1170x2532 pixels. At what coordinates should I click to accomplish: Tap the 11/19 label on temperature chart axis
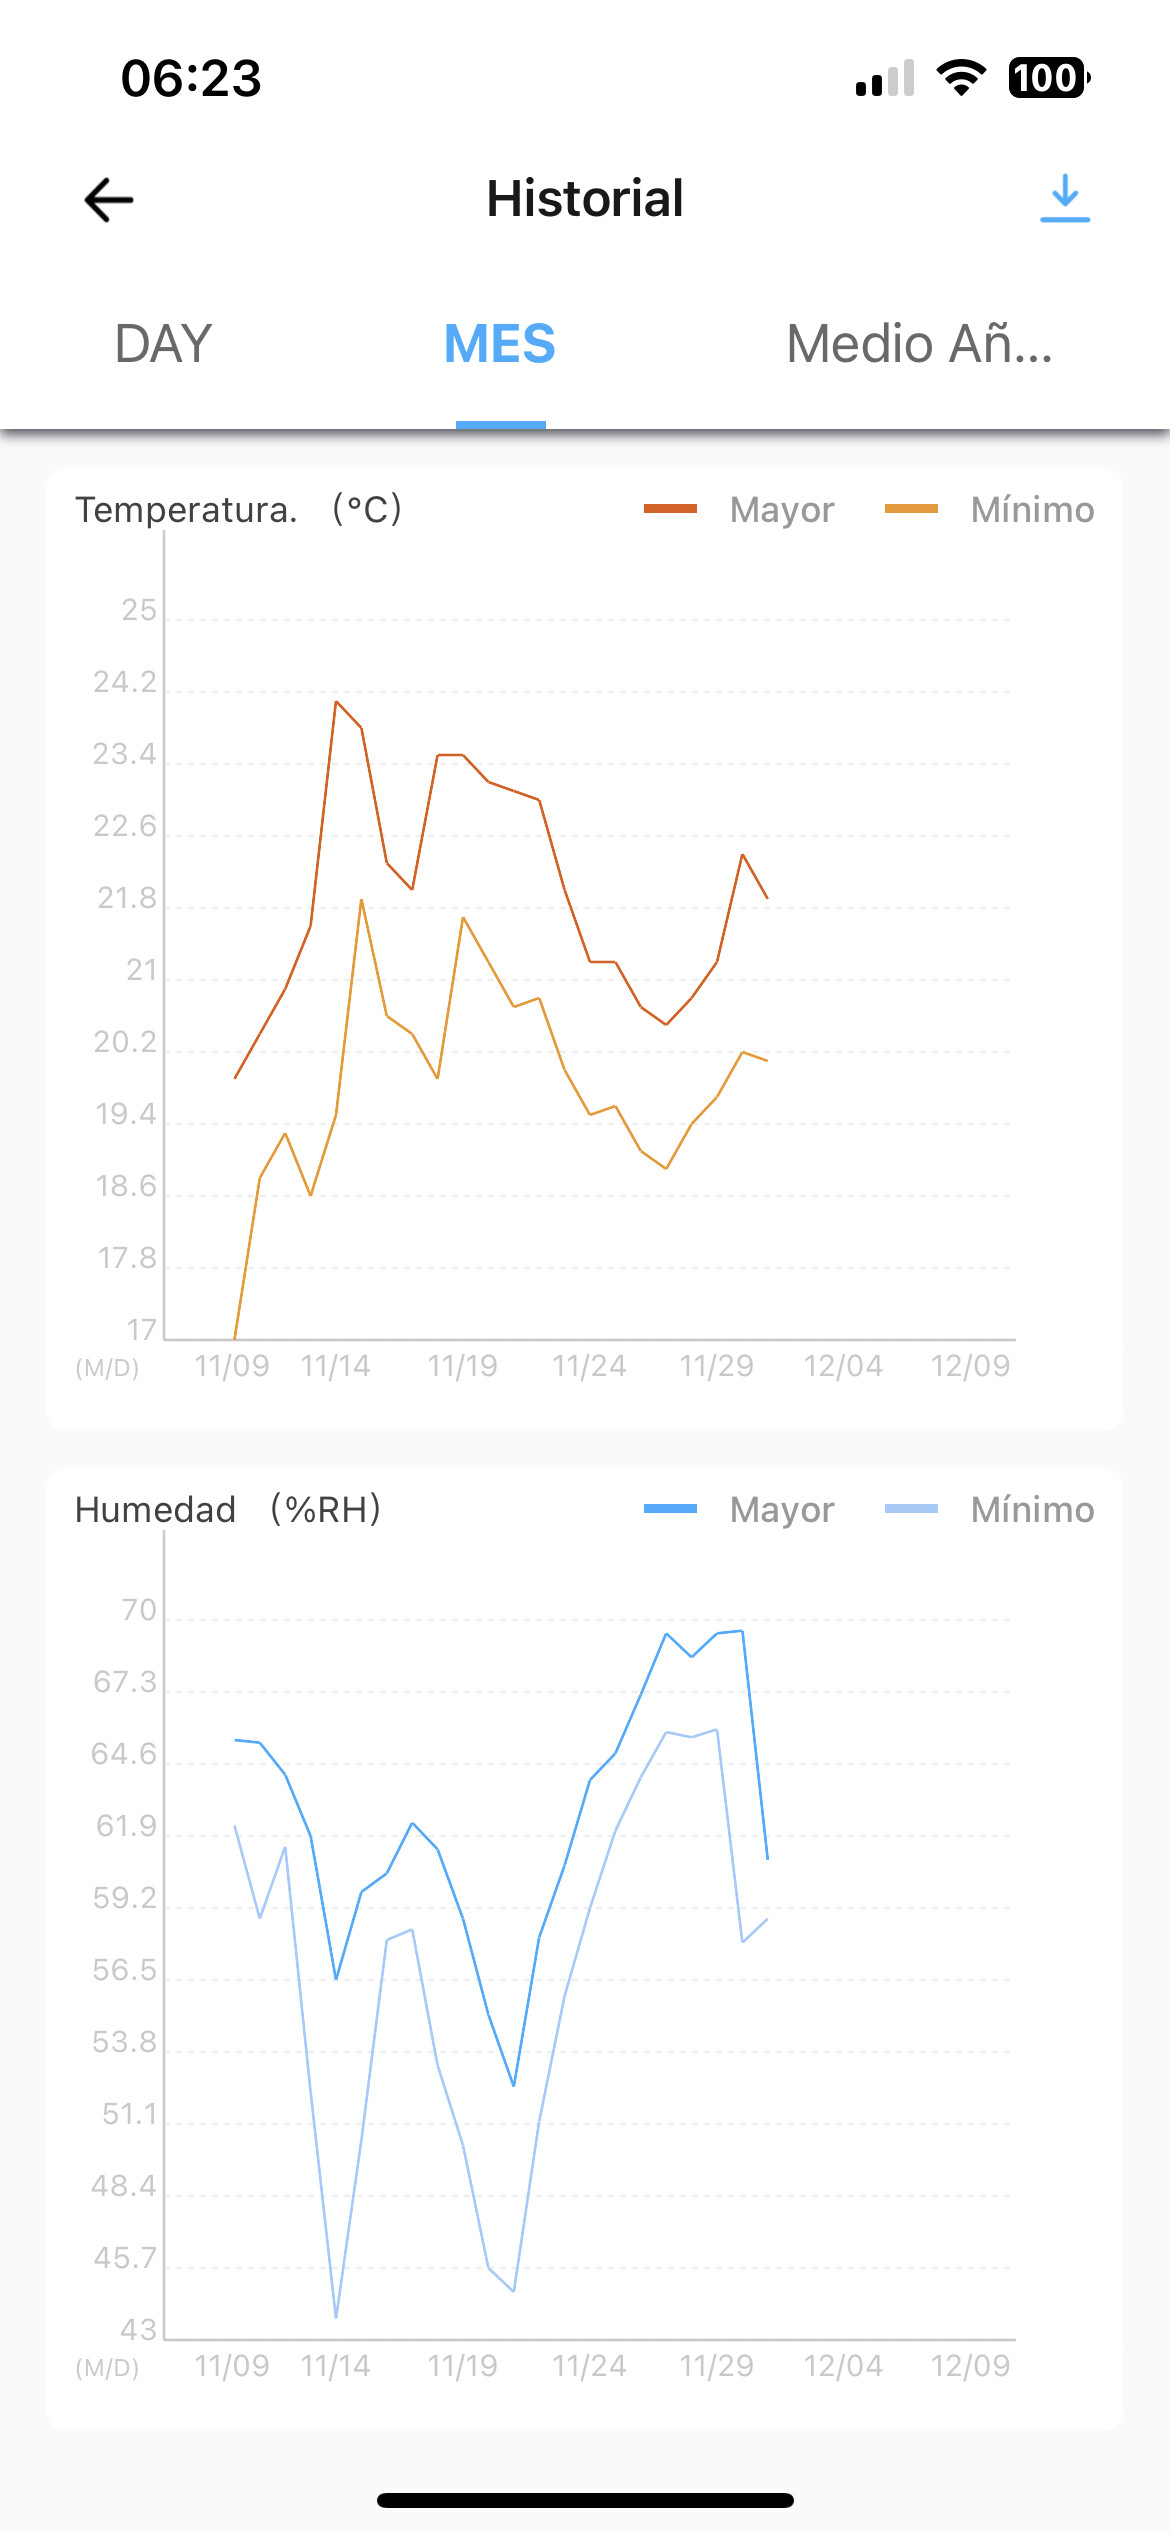pyautogui.click(x=462, y=1365)
